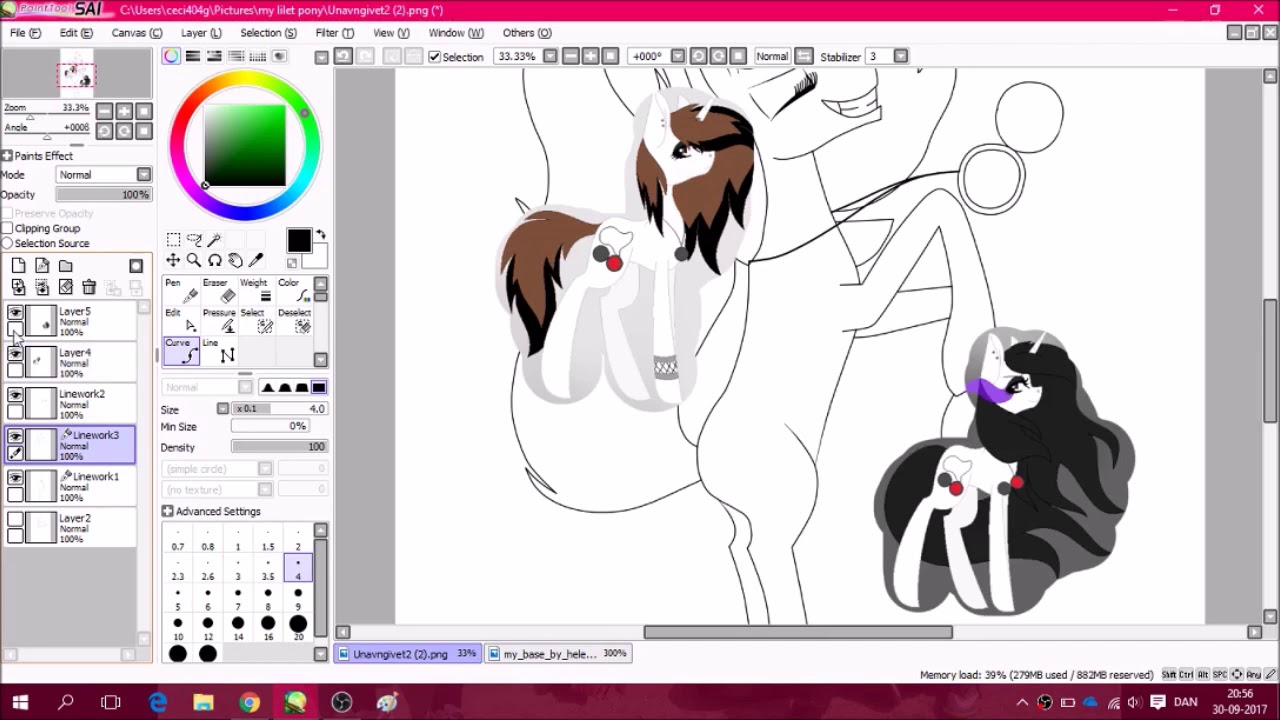Adjust the layer Opacity slider

coord(104,195)
